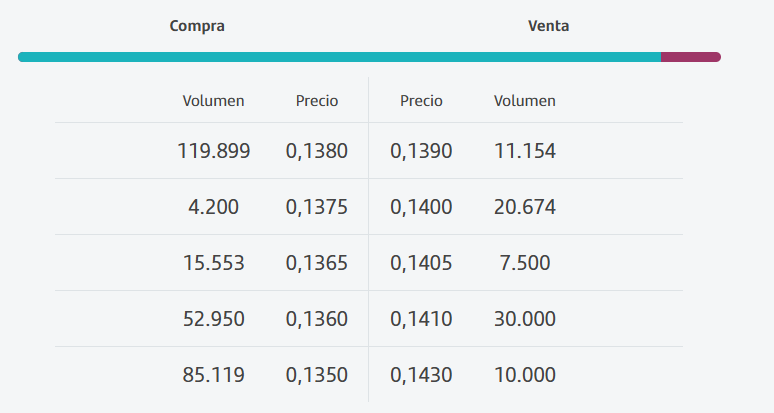Click buy volume 52.950
This screenshot has width=774, height=413.
click(213, 319)
